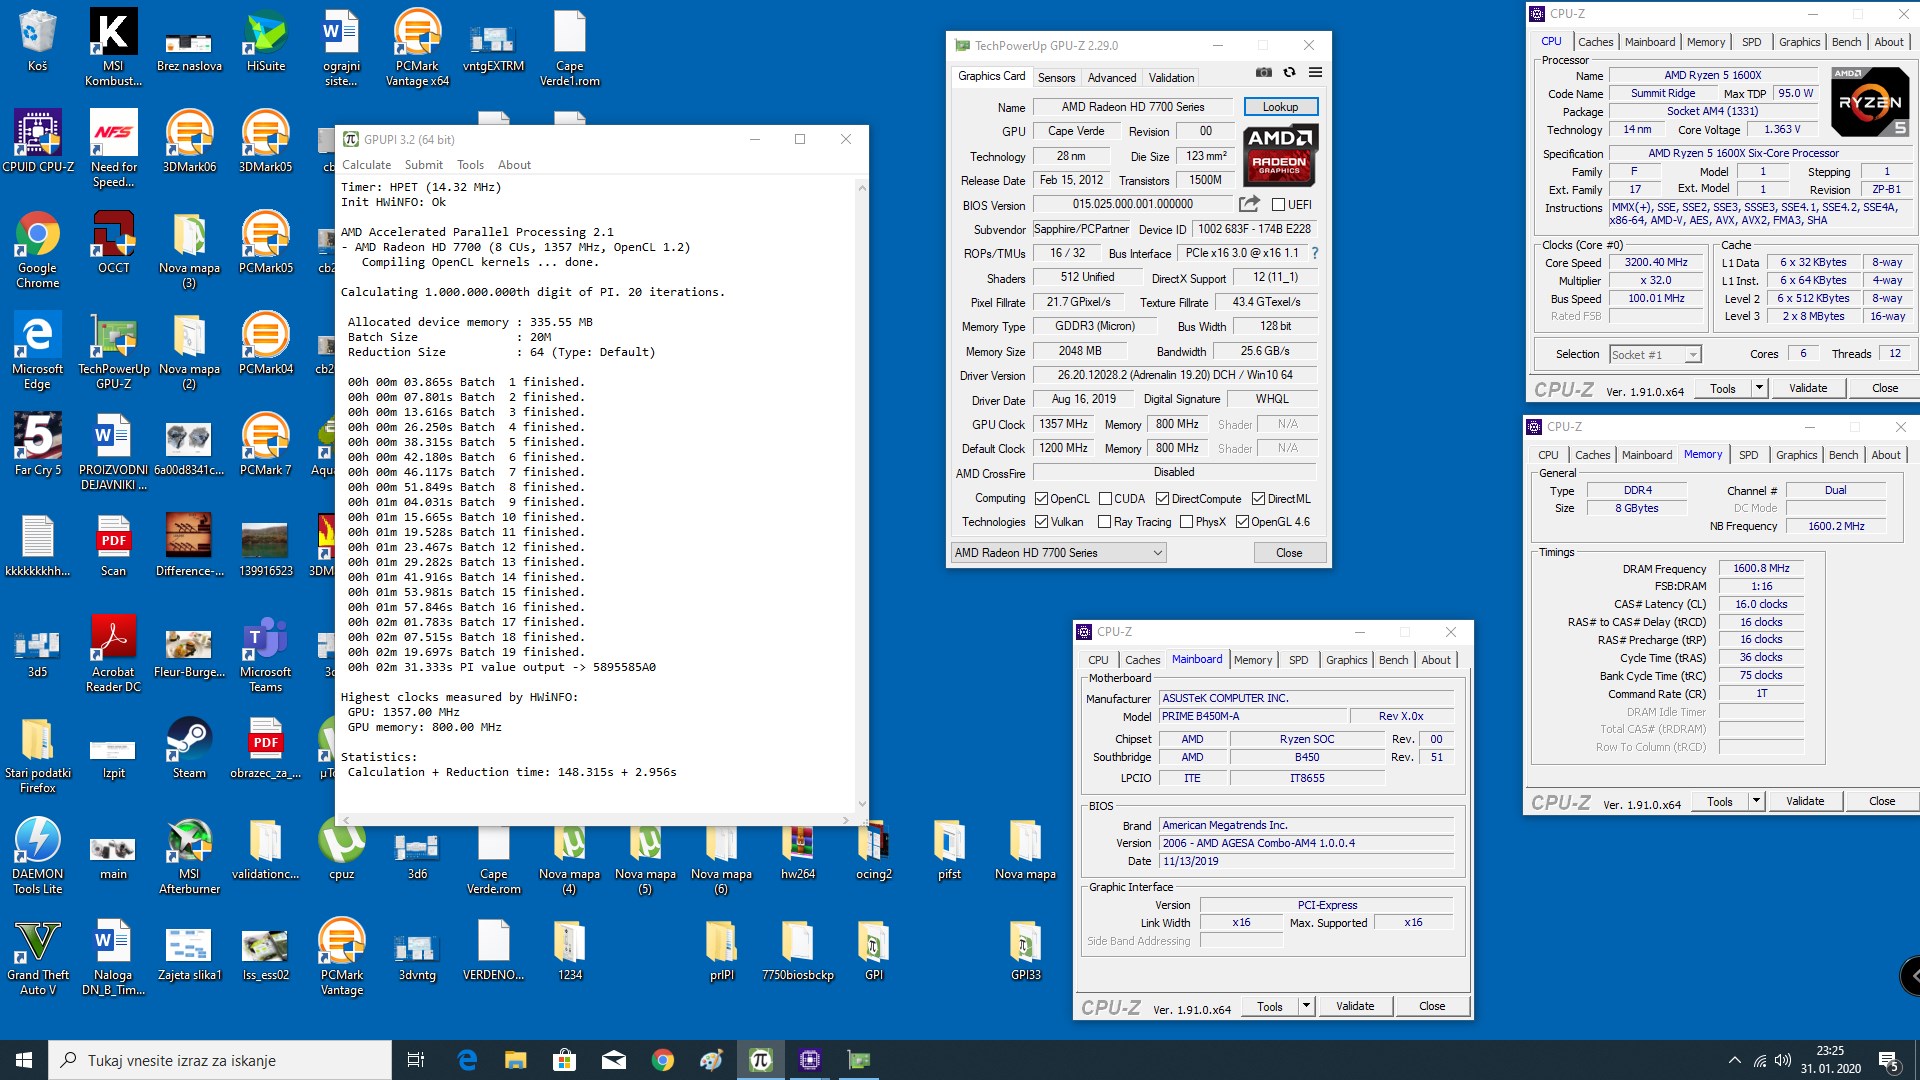Open Grand Theft Auto V desktop icon
Screen dimensions: 1920x1080
coord(38,957)
